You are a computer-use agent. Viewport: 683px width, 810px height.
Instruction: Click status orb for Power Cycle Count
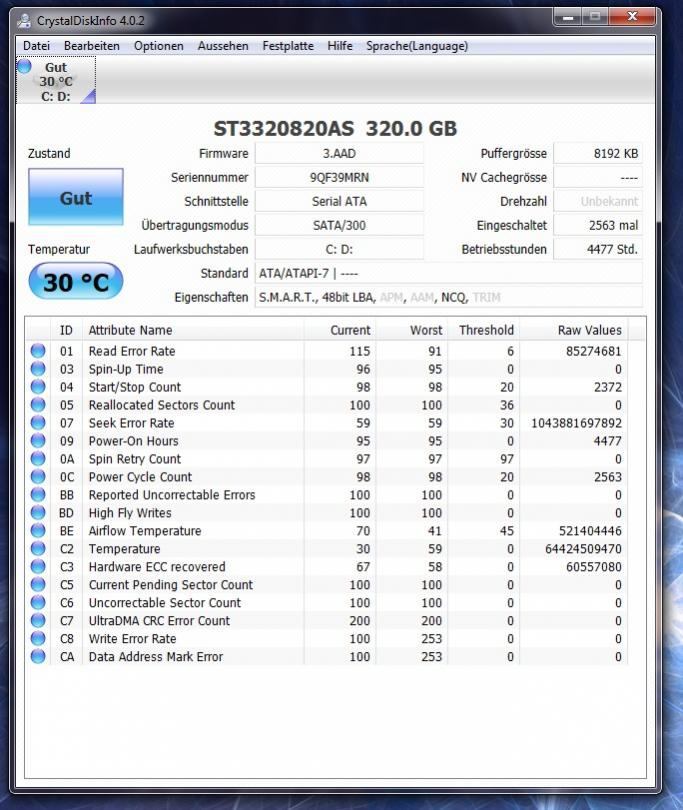click(x=38, y=476)
